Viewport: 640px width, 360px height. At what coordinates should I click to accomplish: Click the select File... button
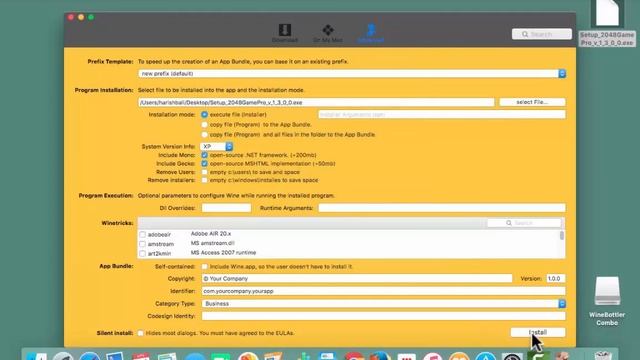click(532, 102)
